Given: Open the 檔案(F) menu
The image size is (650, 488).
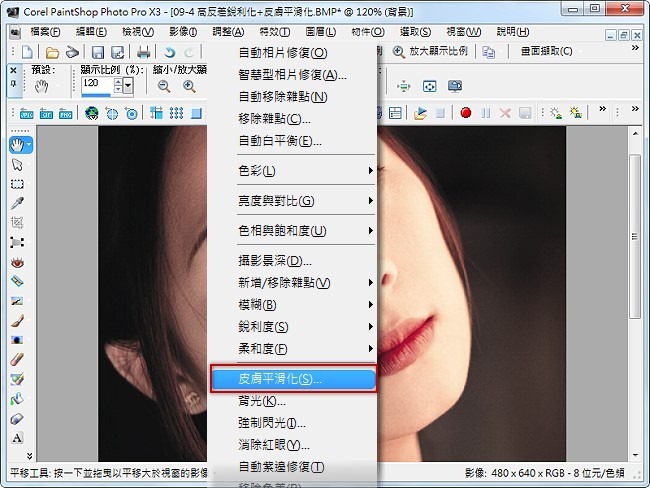Looking at the screenshot, I should [x=45, y=32].
